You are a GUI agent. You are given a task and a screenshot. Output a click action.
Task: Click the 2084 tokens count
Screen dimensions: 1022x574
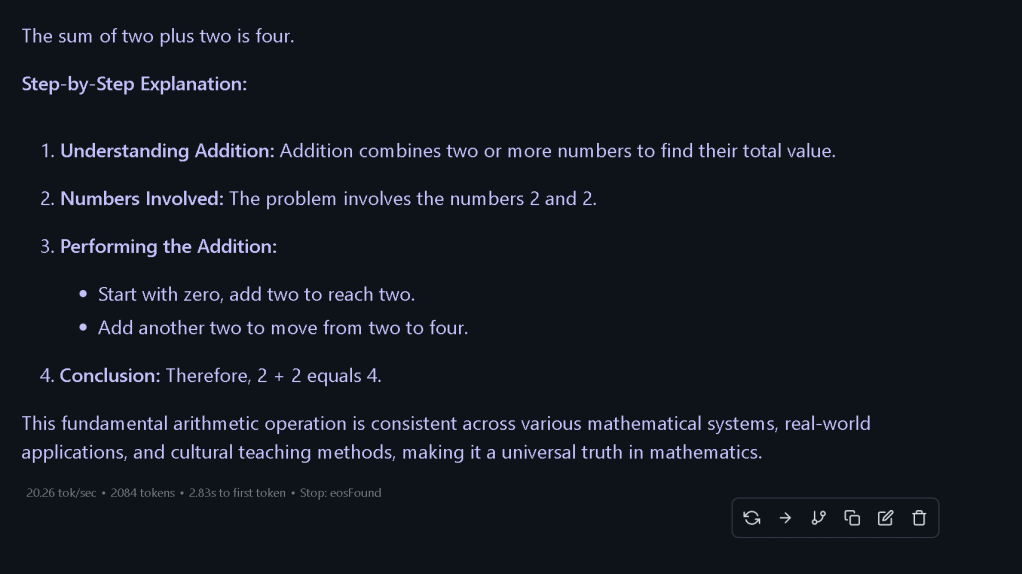click(x=143, y=493)
